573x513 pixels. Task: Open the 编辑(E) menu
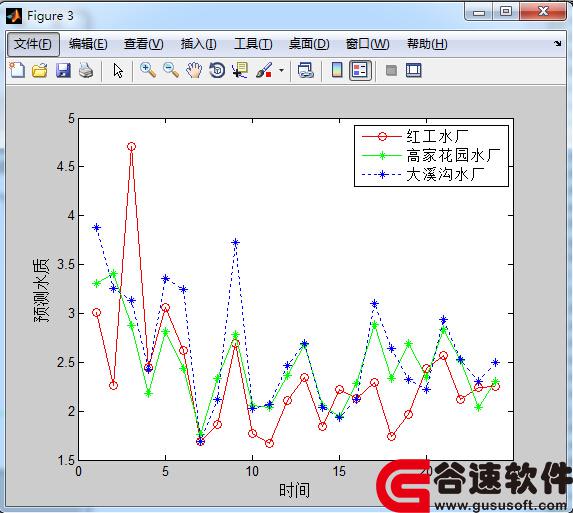88,44
